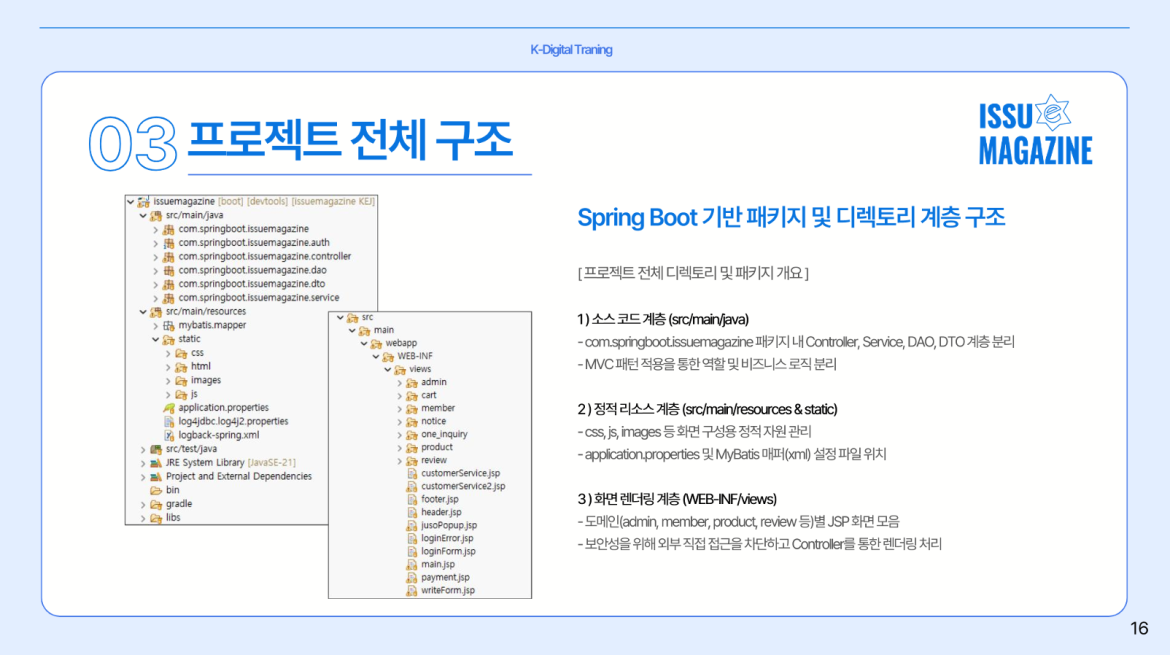This screenshot has width=1170, height=655.
Task: Click the logback-spring.xml file icon
Action: pos(169,436)
